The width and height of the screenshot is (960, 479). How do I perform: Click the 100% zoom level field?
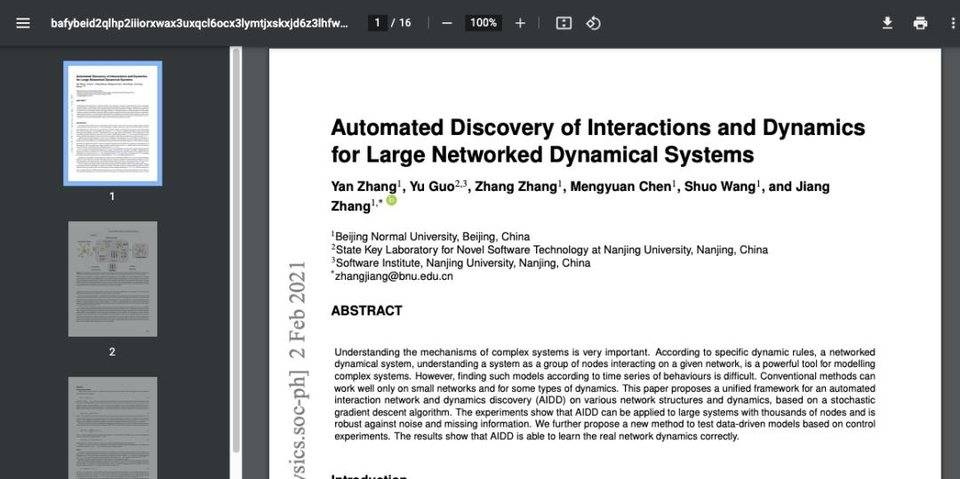point(483,23)
